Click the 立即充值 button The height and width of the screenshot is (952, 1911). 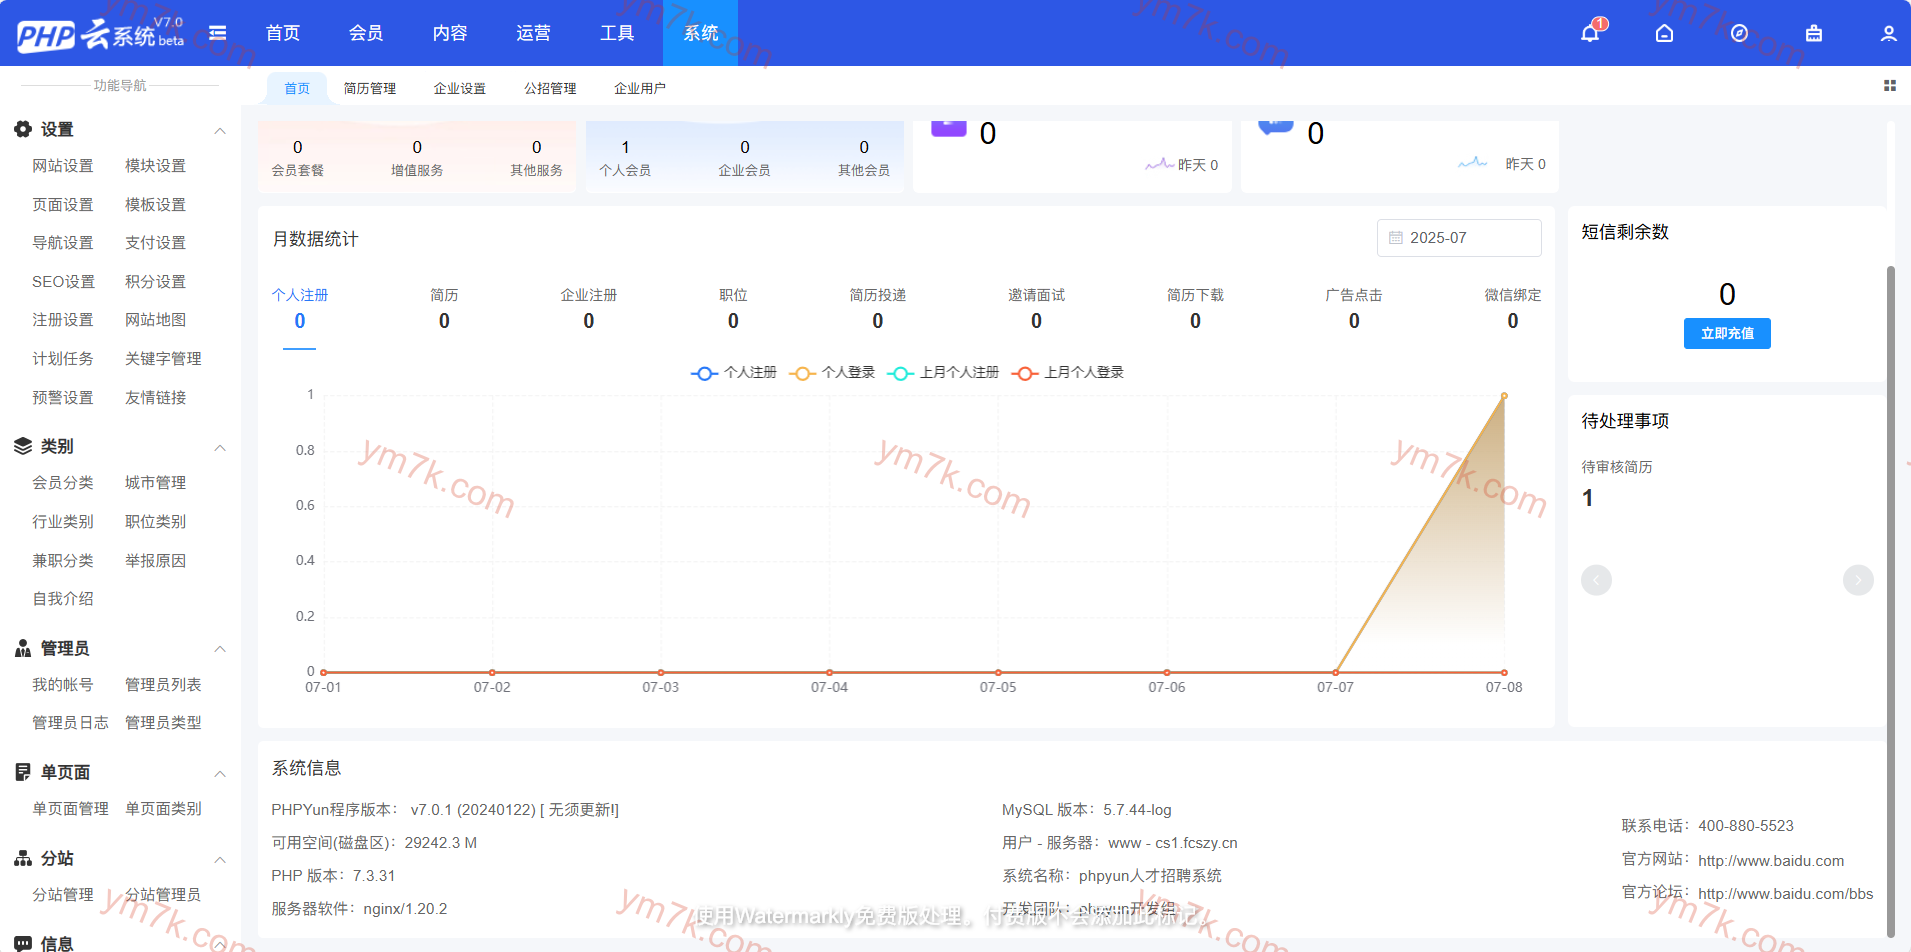pyautogui.click(x=1726, y=334)
